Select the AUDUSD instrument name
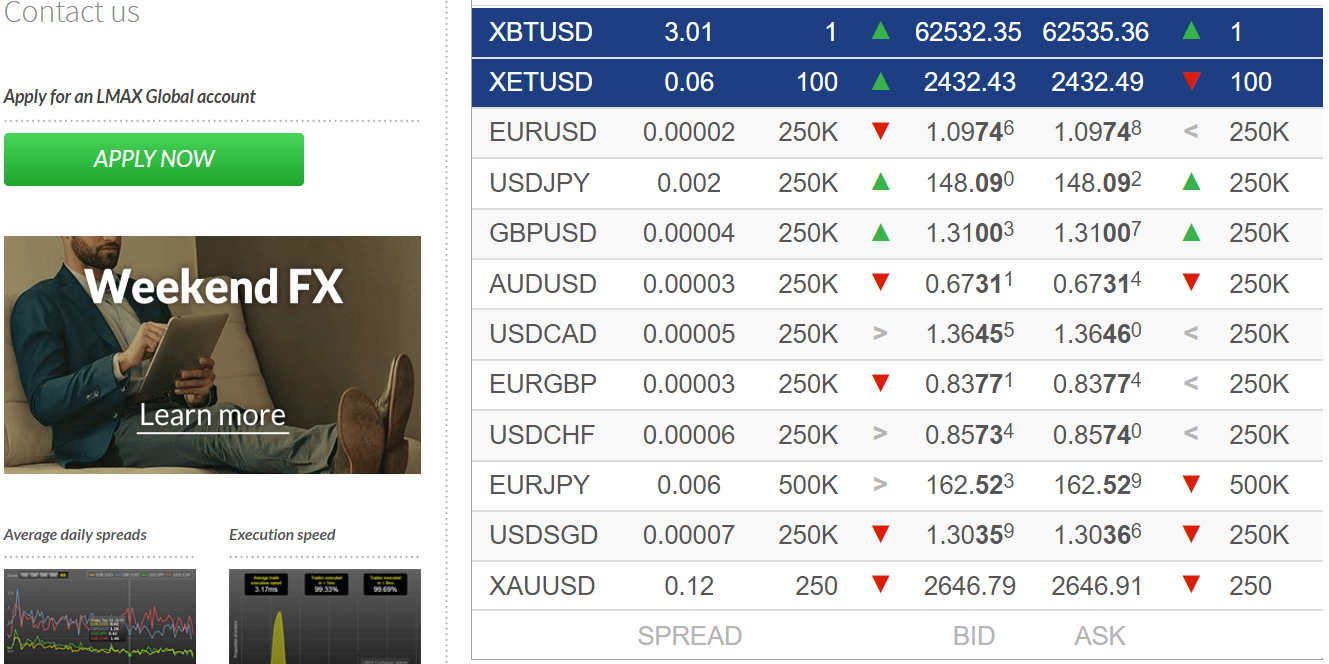 pyautogui.click(x=543, y=284)
